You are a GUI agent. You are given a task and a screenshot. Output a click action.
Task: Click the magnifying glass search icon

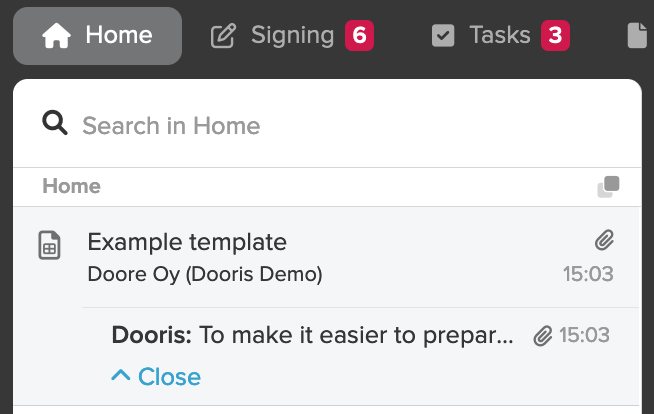pyautogui.click(x=55, y=123)
